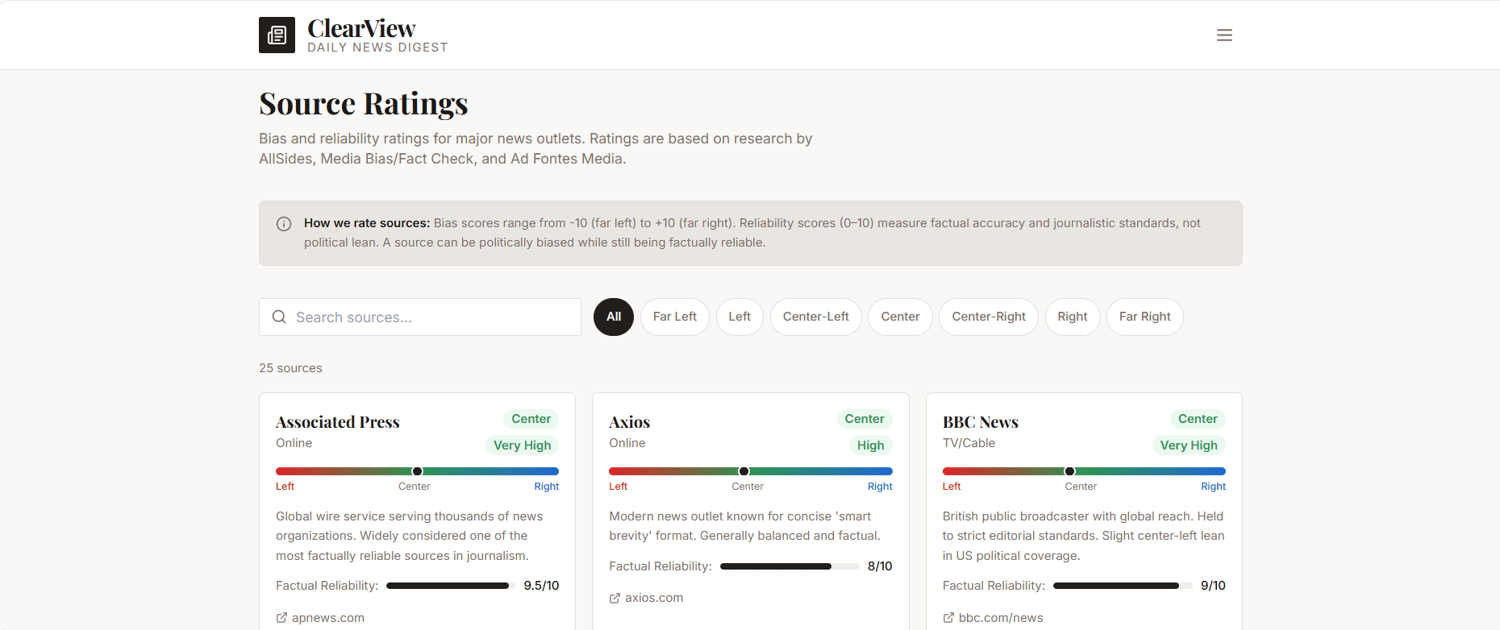Select the Far Right filter
The width and height of the screenshot is (1500, 630).
1145,317
